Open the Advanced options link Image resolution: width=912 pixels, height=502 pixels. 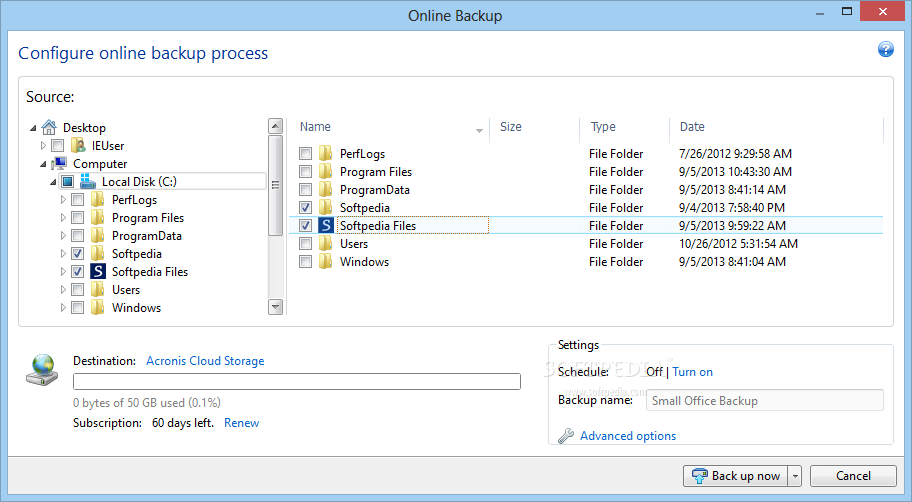[628, 436]
